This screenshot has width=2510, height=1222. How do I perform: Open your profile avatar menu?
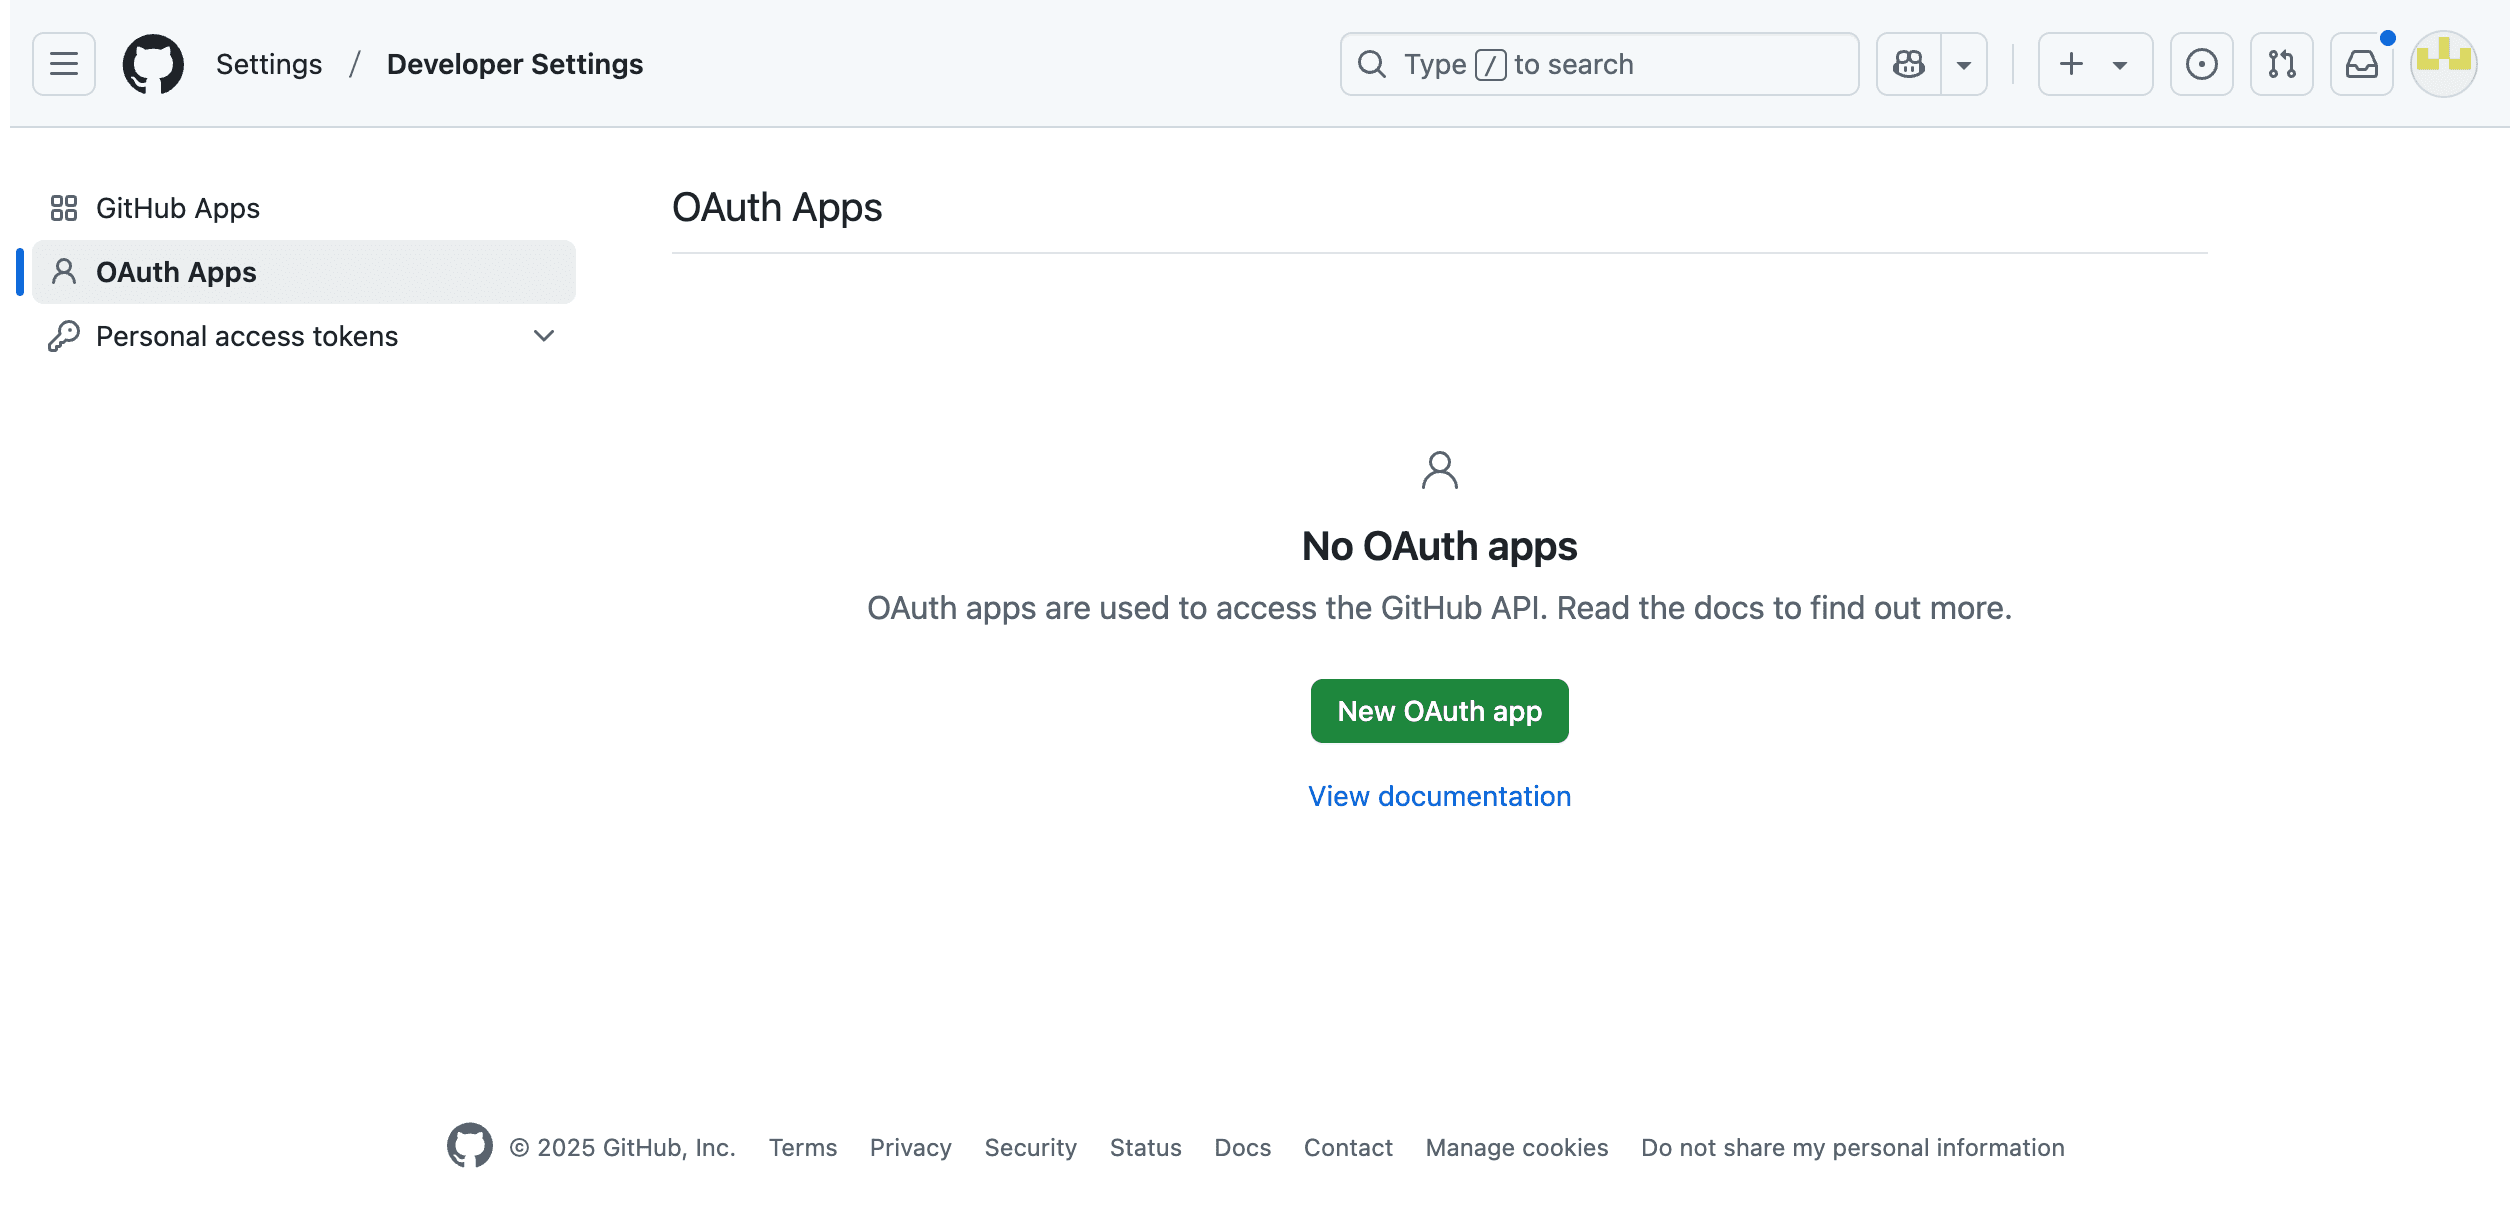point(2443,63)
